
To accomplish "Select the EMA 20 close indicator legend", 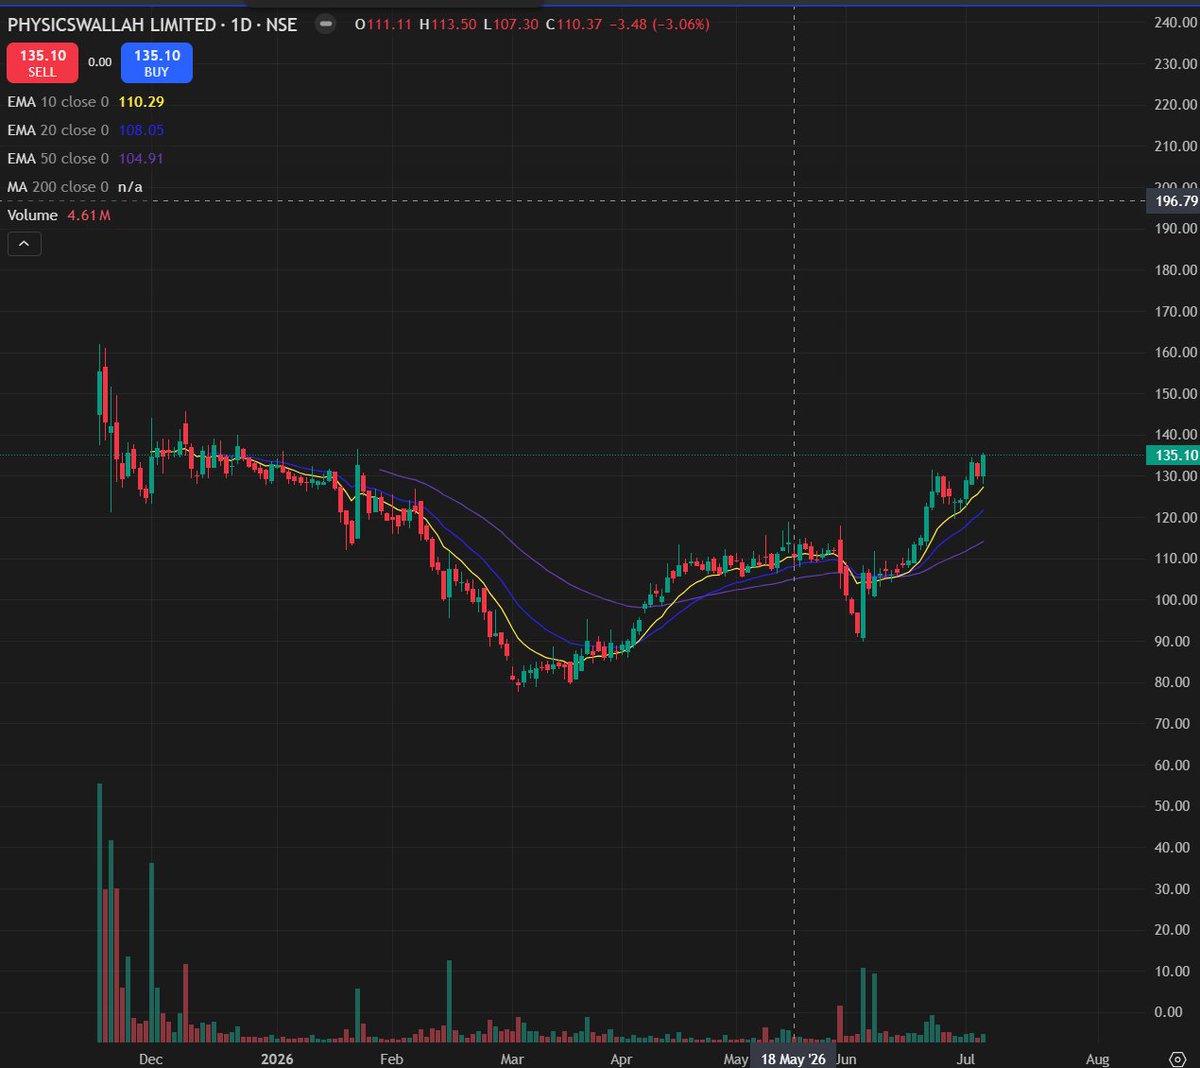I will (x=58, y=130).
